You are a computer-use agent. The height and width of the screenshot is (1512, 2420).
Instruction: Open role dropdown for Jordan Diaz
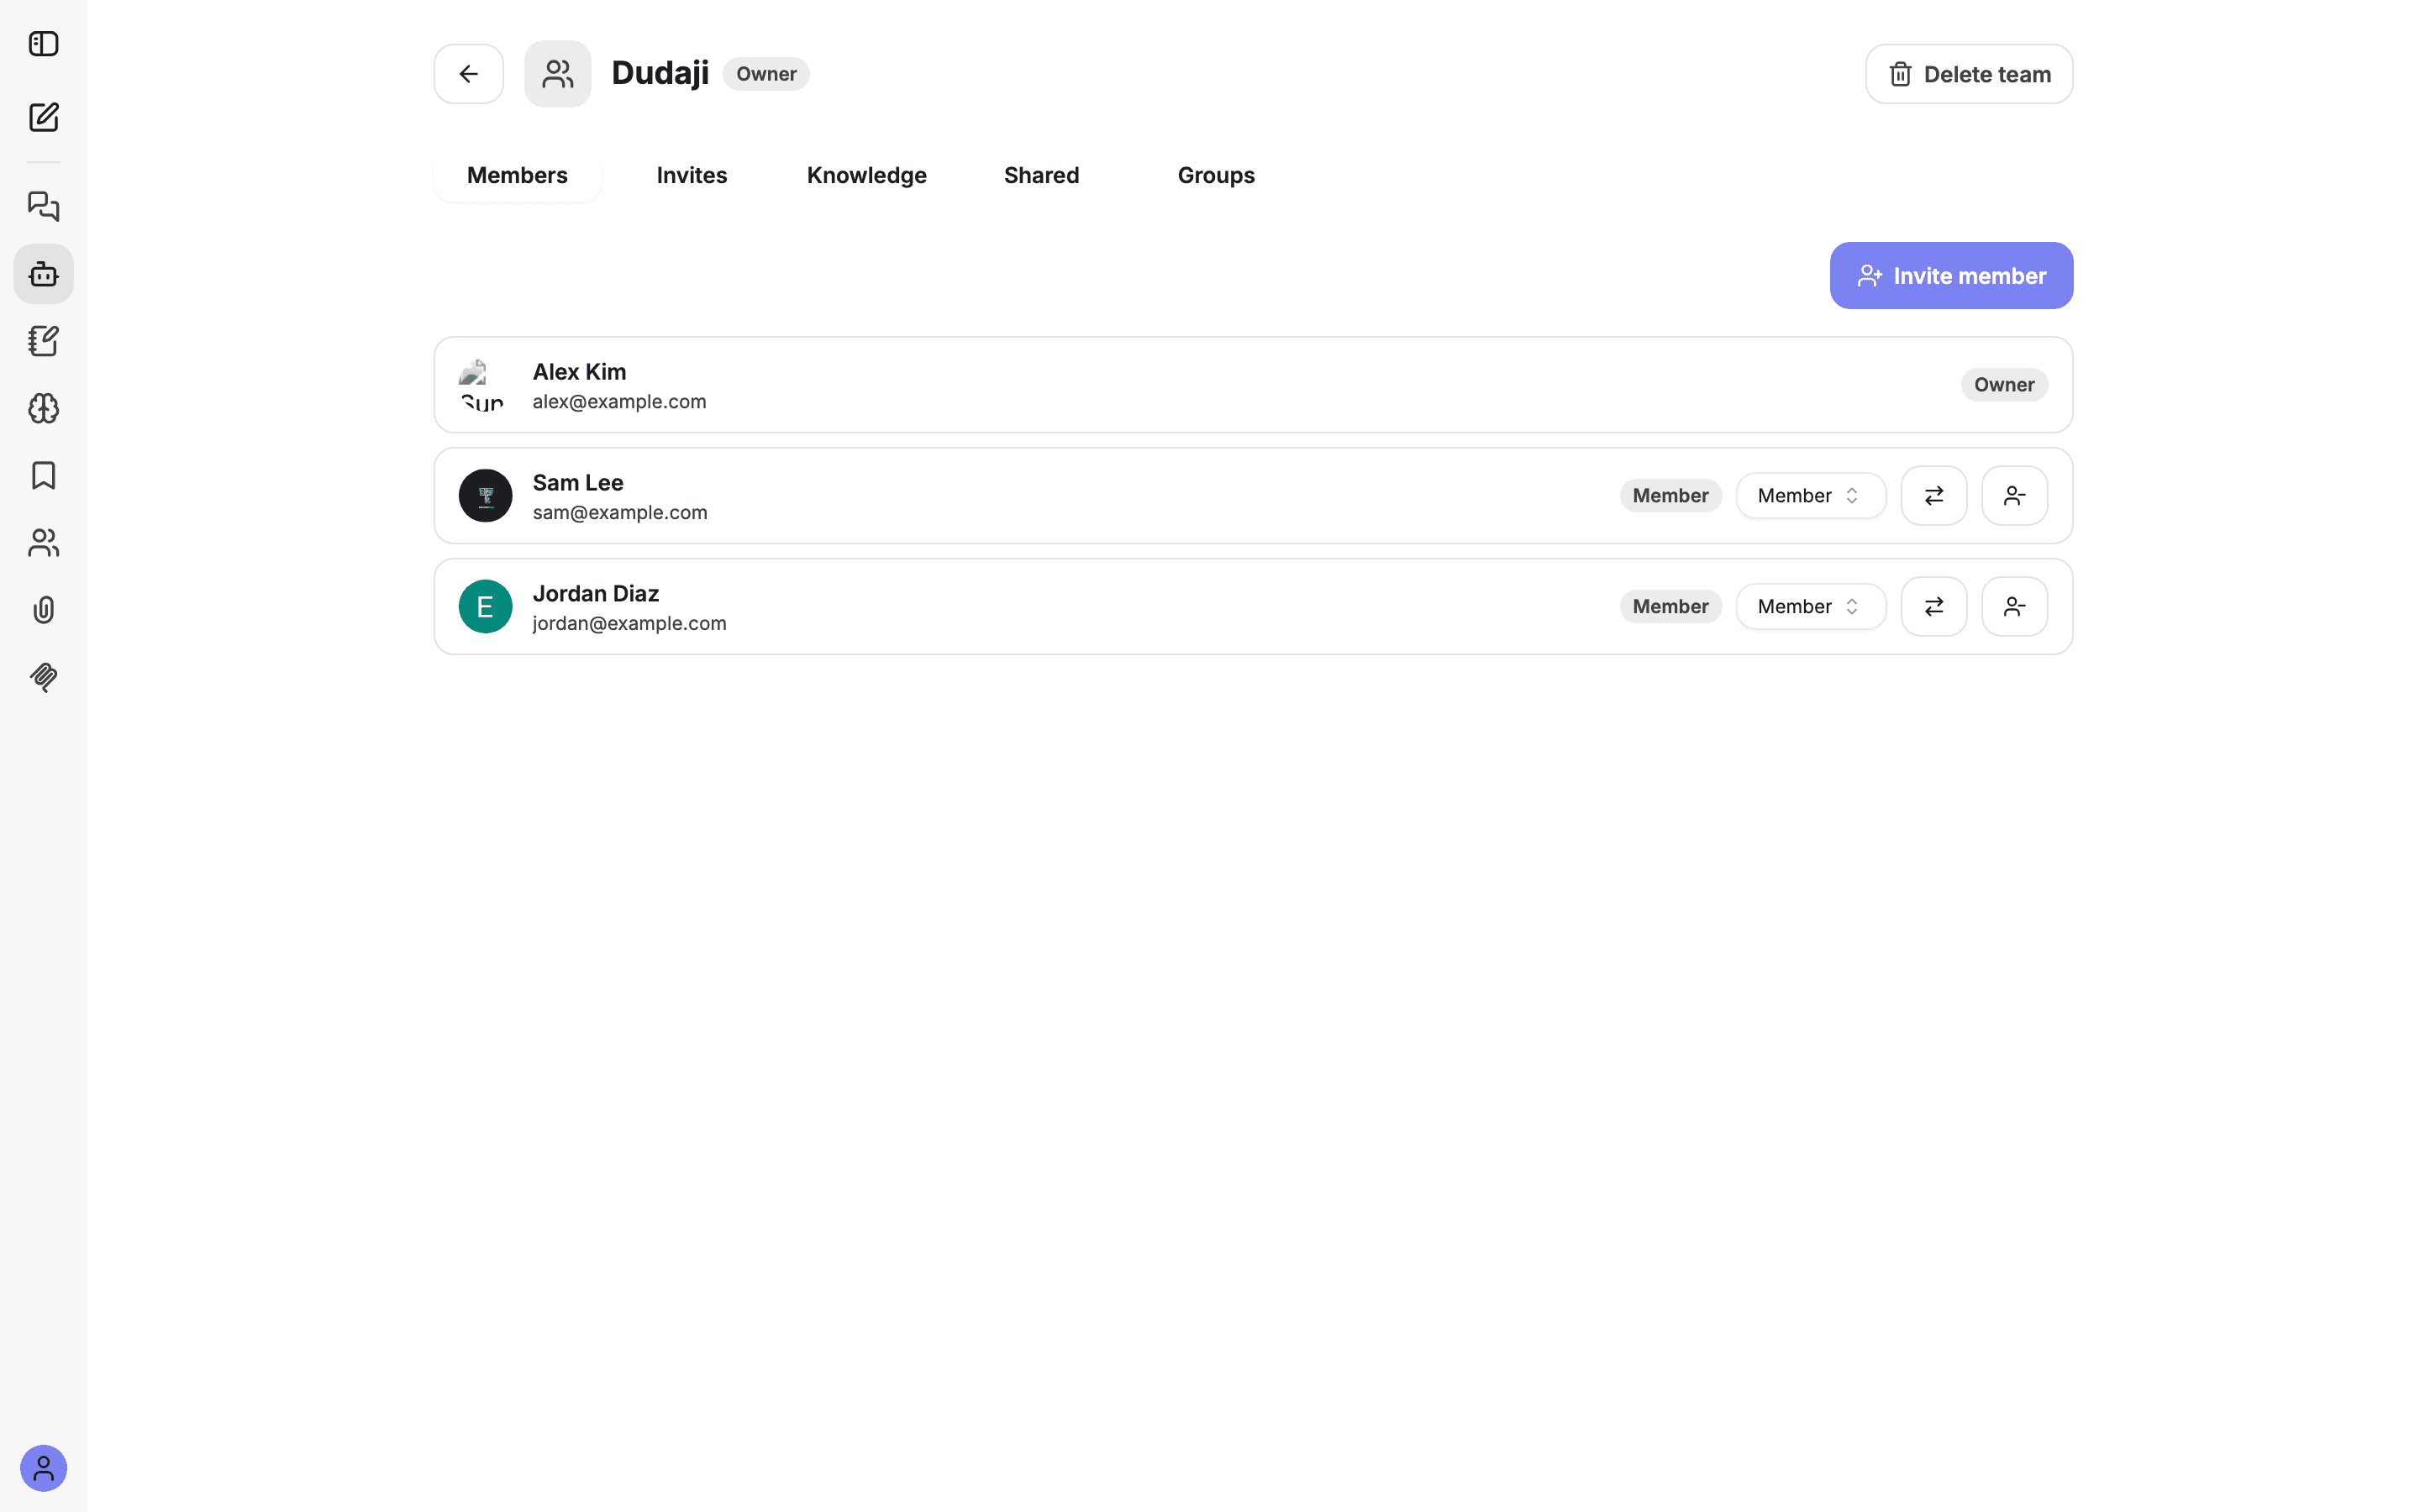pos(1811,607)
